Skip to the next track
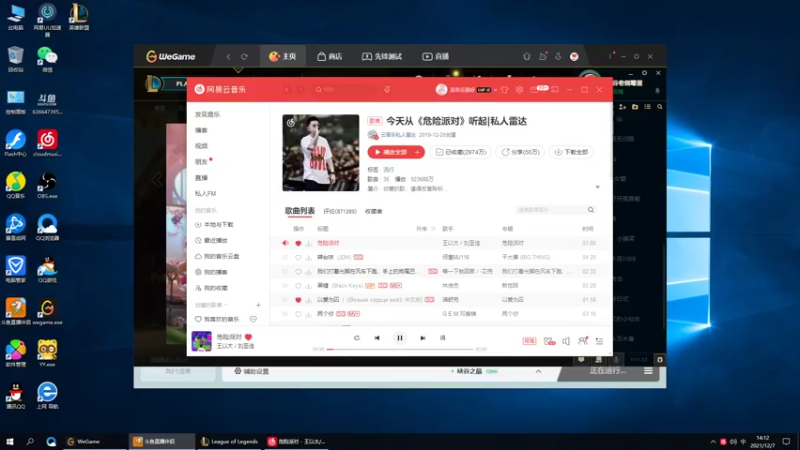 pos(422,338)
